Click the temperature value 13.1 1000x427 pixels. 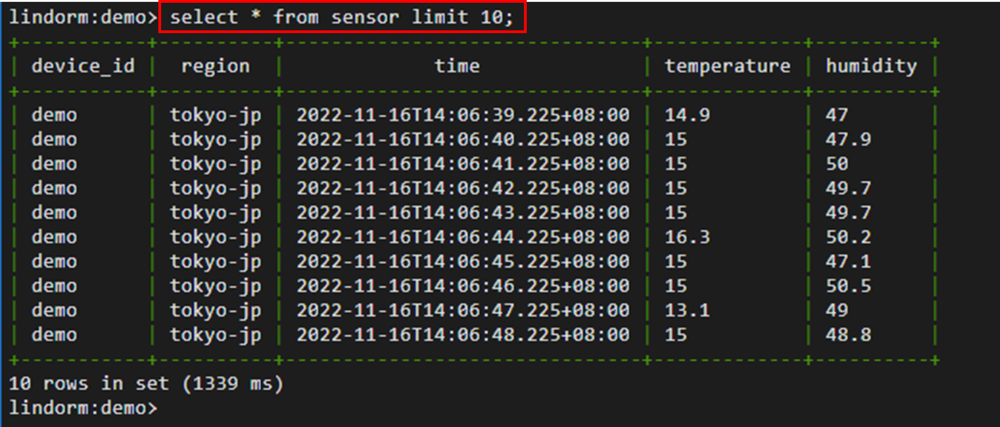tap(688, 310)
